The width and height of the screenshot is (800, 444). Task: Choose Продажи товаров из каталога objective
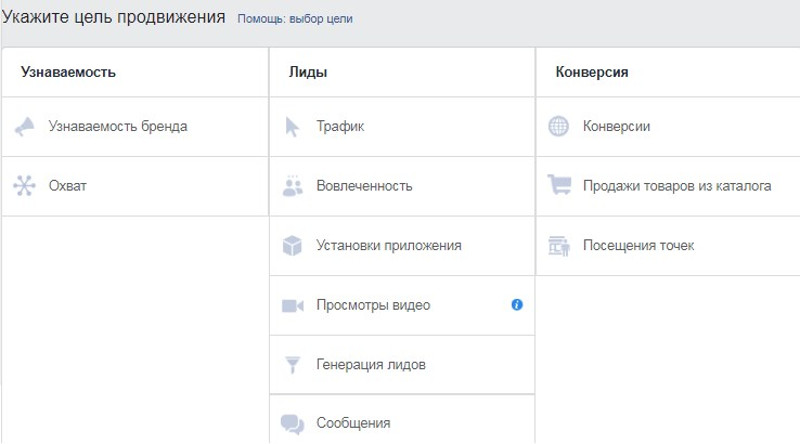tap(668, 186)
